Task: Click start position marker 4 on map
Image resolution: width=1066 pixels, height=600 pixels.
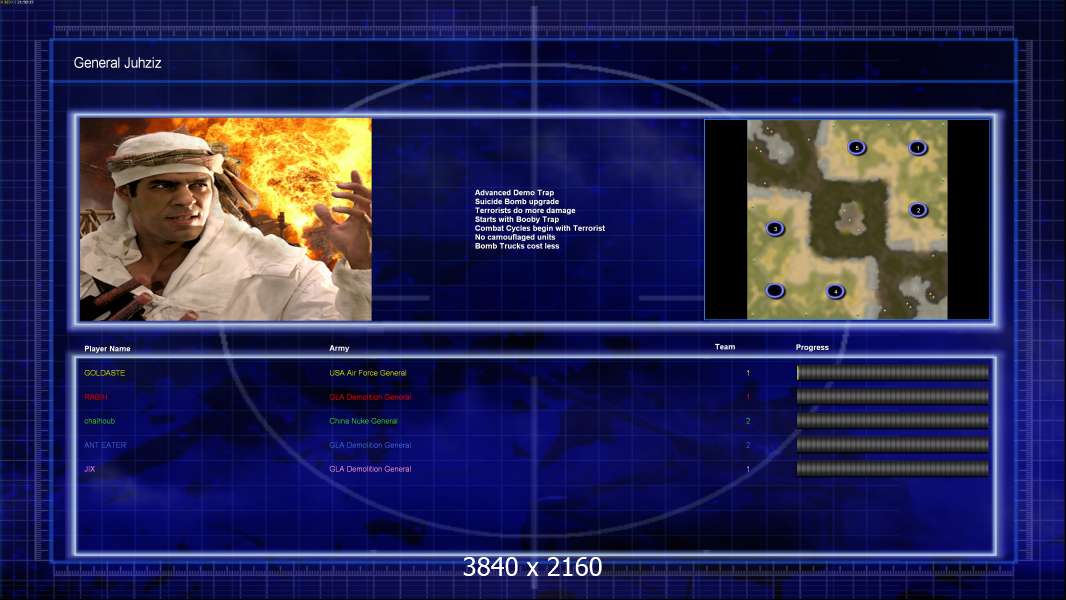Action: click(x=836, y=292)
